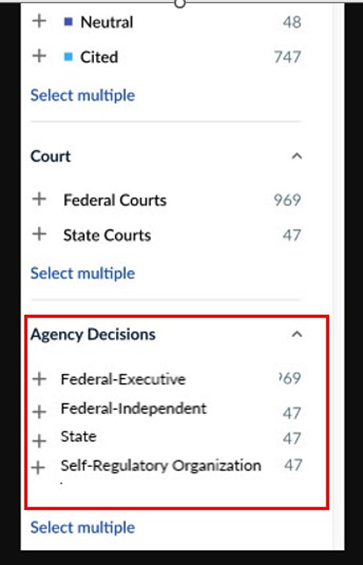Click the light blue Cited color square
The image size is (363, 565).
pyautogui.click(x=68, y=57)
